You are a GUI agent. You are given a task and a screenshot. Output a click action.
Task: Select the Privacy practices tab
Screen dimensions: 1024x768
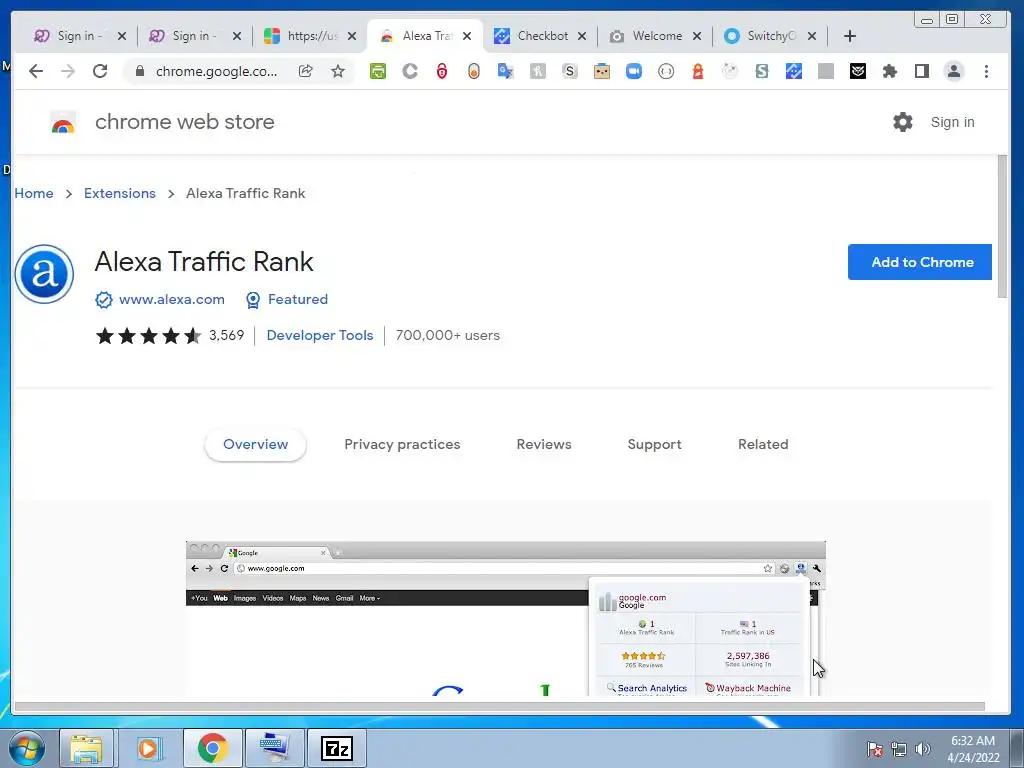pos(402,445)
